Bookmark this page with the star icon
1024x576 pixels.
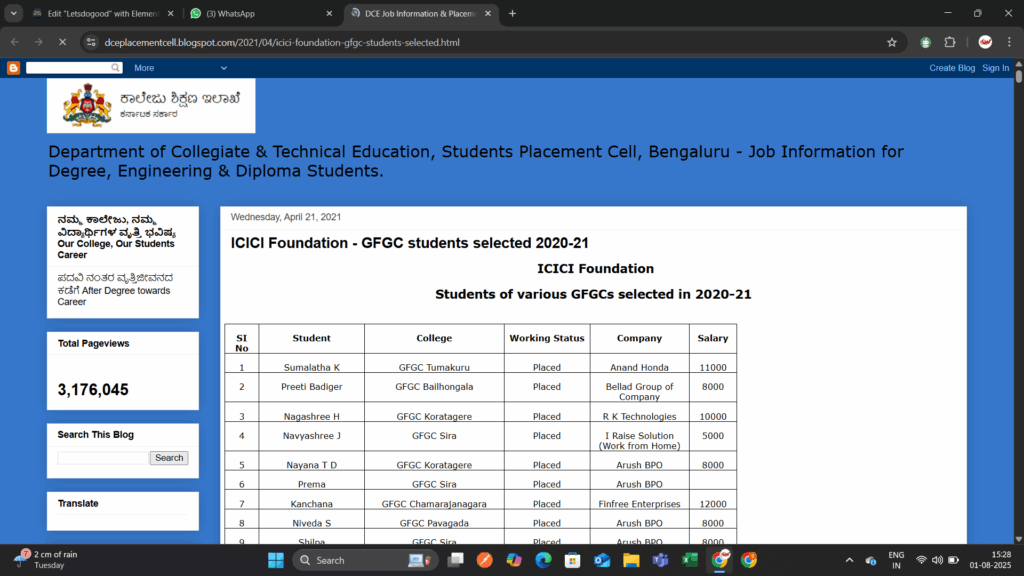pos(891,42)
